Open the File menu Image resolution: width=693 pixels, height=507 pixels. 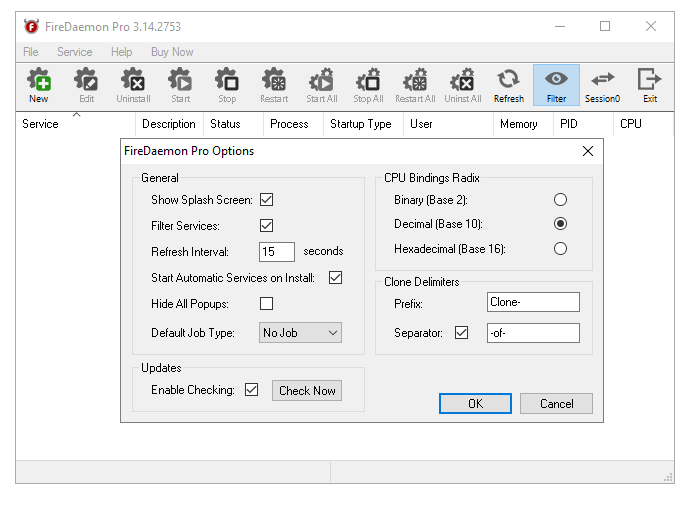pos(30,52)
